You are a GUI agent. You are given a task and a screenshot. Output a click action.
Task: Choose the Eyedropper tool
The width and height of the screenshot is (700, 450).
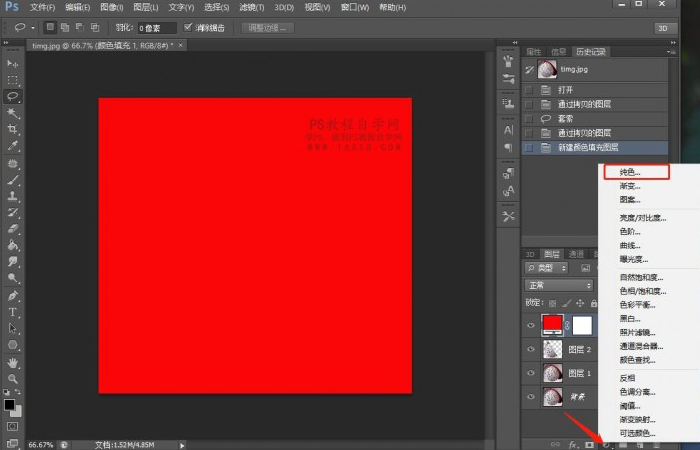(x=13, y=146)
